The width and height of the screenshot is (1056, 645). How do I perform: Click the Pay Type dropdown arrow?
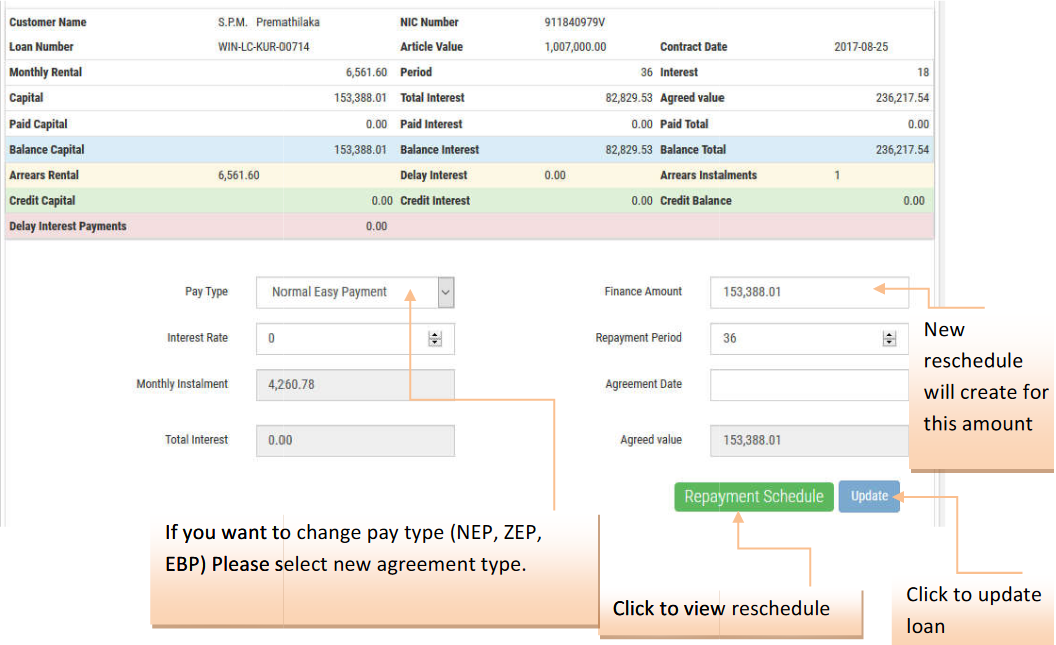pos(446,292)
